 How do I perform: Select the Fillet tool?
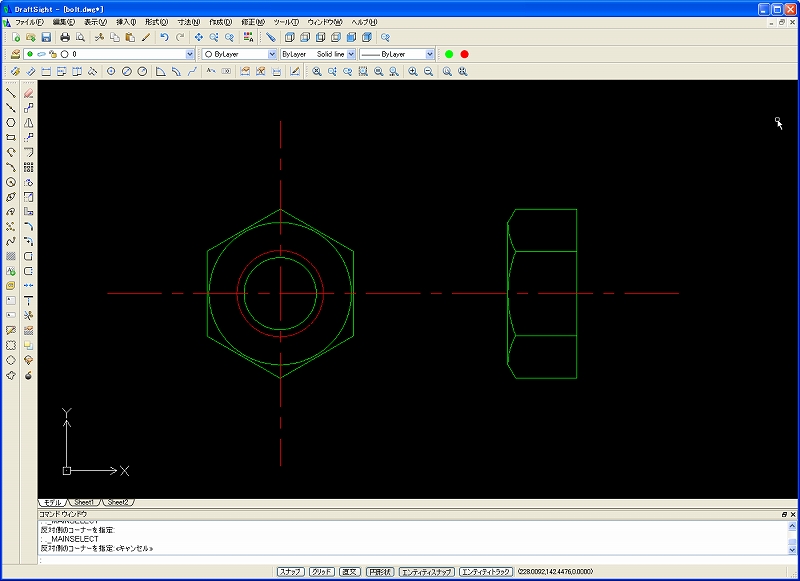click(29, 226)
